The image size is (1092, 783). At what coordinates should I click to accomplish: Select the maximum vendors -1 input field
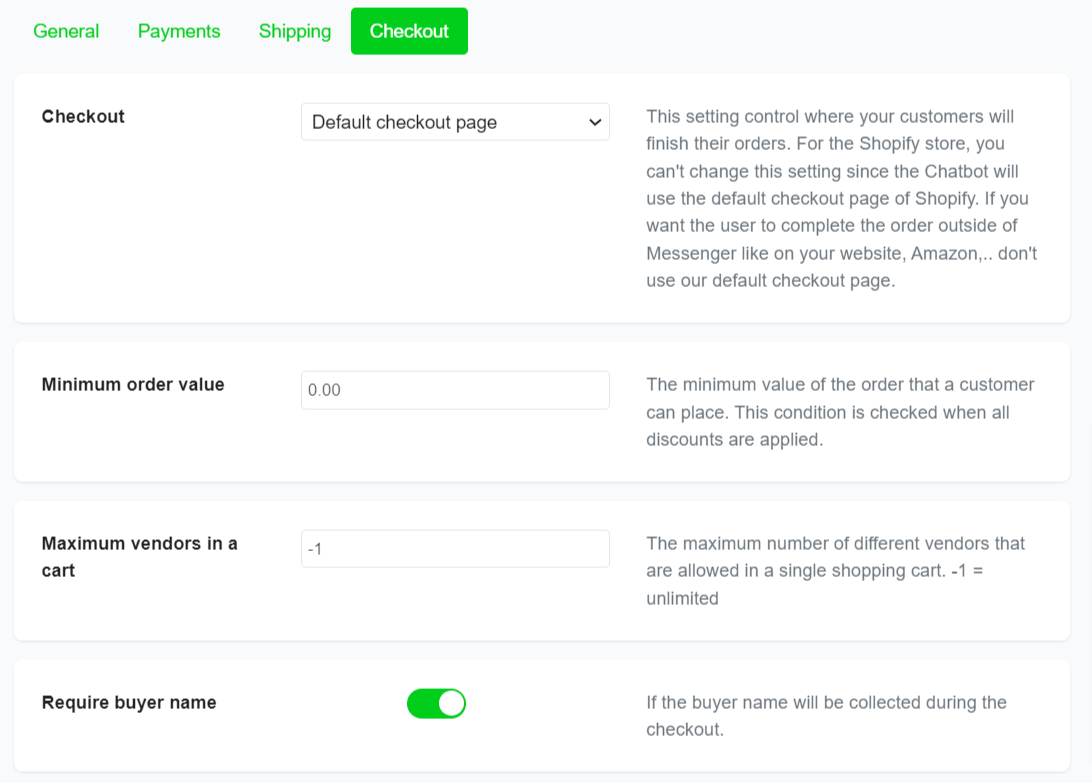click(x=455, y=548)
